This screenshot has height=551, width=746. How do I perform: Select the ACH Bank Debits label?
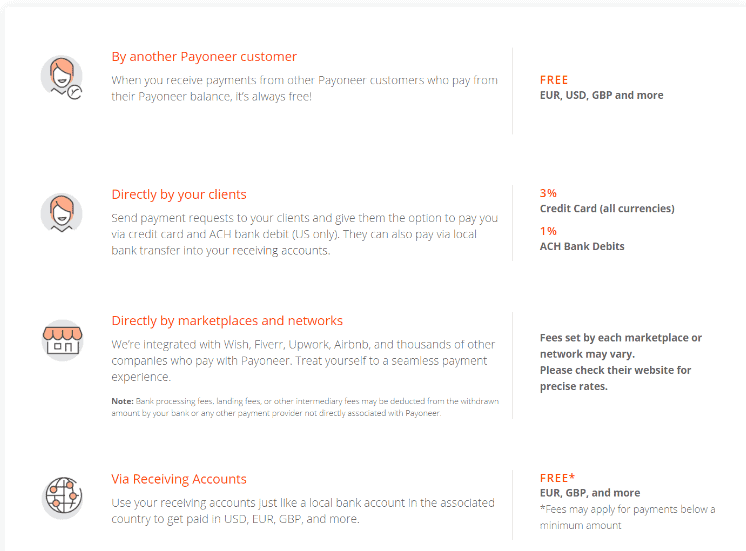click(x=582, y=246)
